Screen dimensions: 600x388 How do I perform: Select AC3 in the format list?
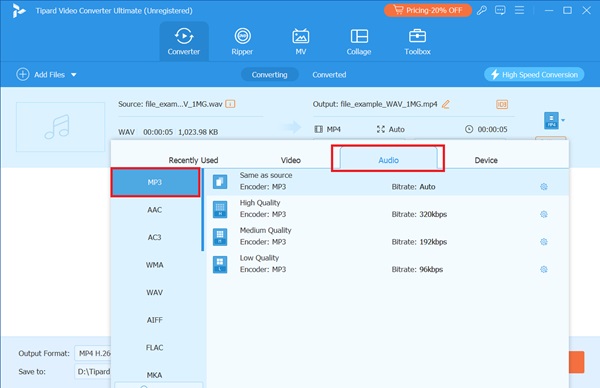(155, 237)
